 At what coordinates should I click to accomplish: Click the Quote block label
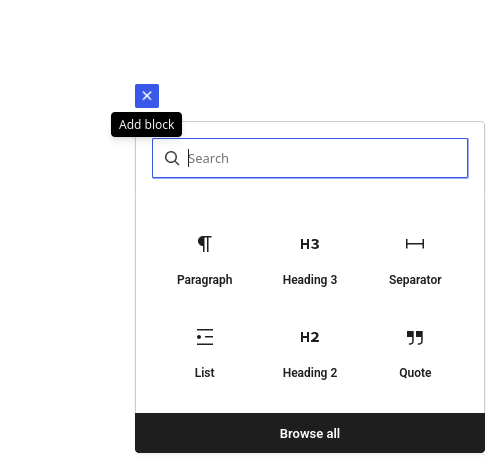tap(415, 373)
